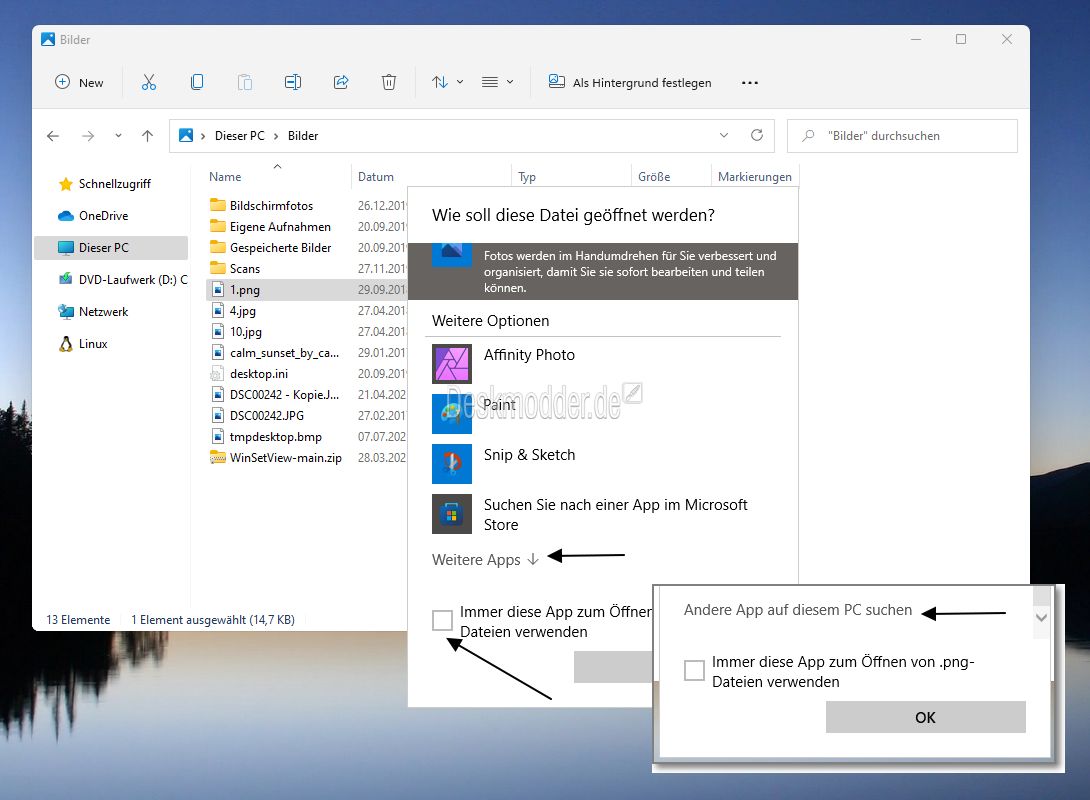Select the file 10.jpg
Viewport: 1090px width, 800px height.
point(236,332)
